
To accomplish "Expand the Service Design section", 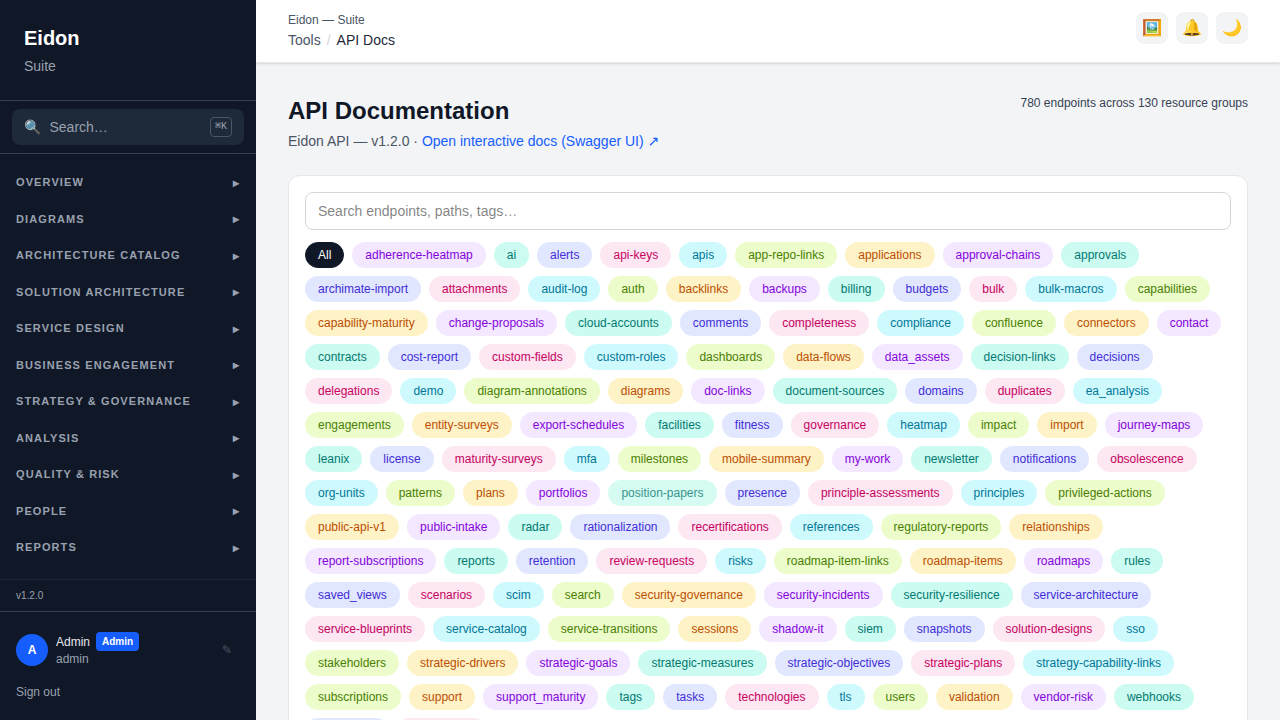I will click(128, 329).
